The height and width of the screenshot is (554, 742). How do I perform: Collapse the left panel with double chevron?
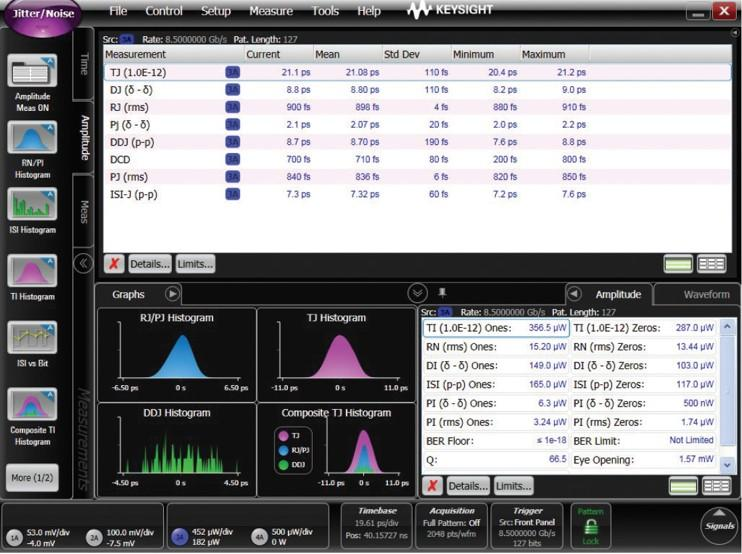tap(84, 263)
